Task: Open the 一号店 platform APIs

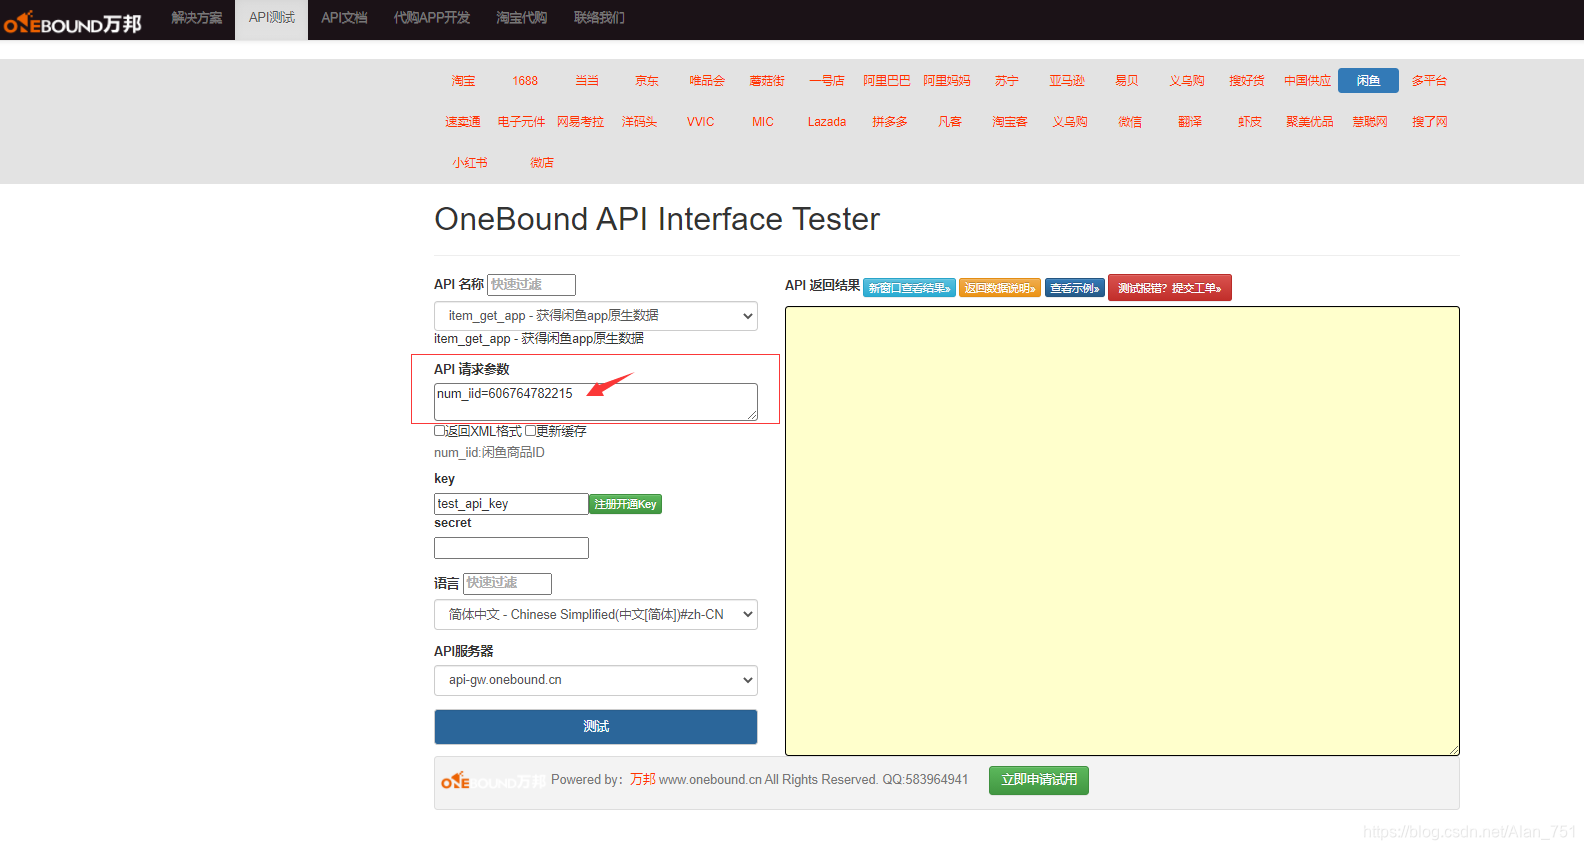Action: coord(827,81)
